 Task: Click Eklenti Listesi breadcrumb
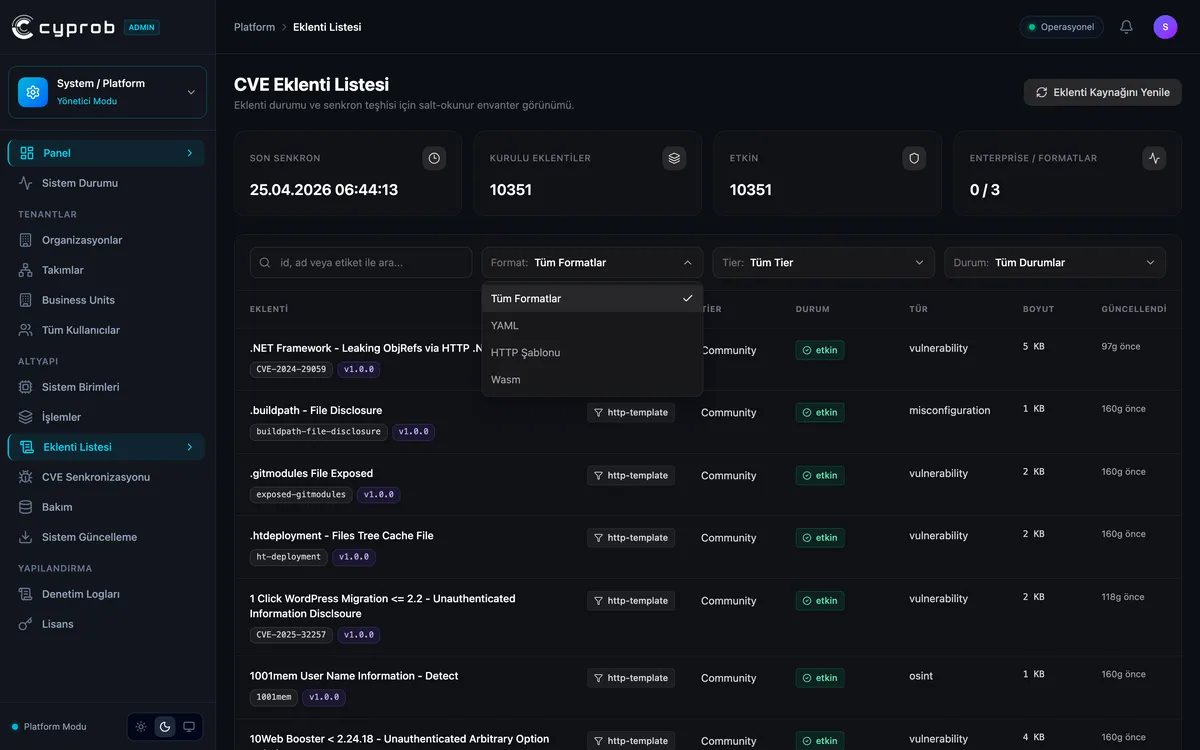coord(327,27)
